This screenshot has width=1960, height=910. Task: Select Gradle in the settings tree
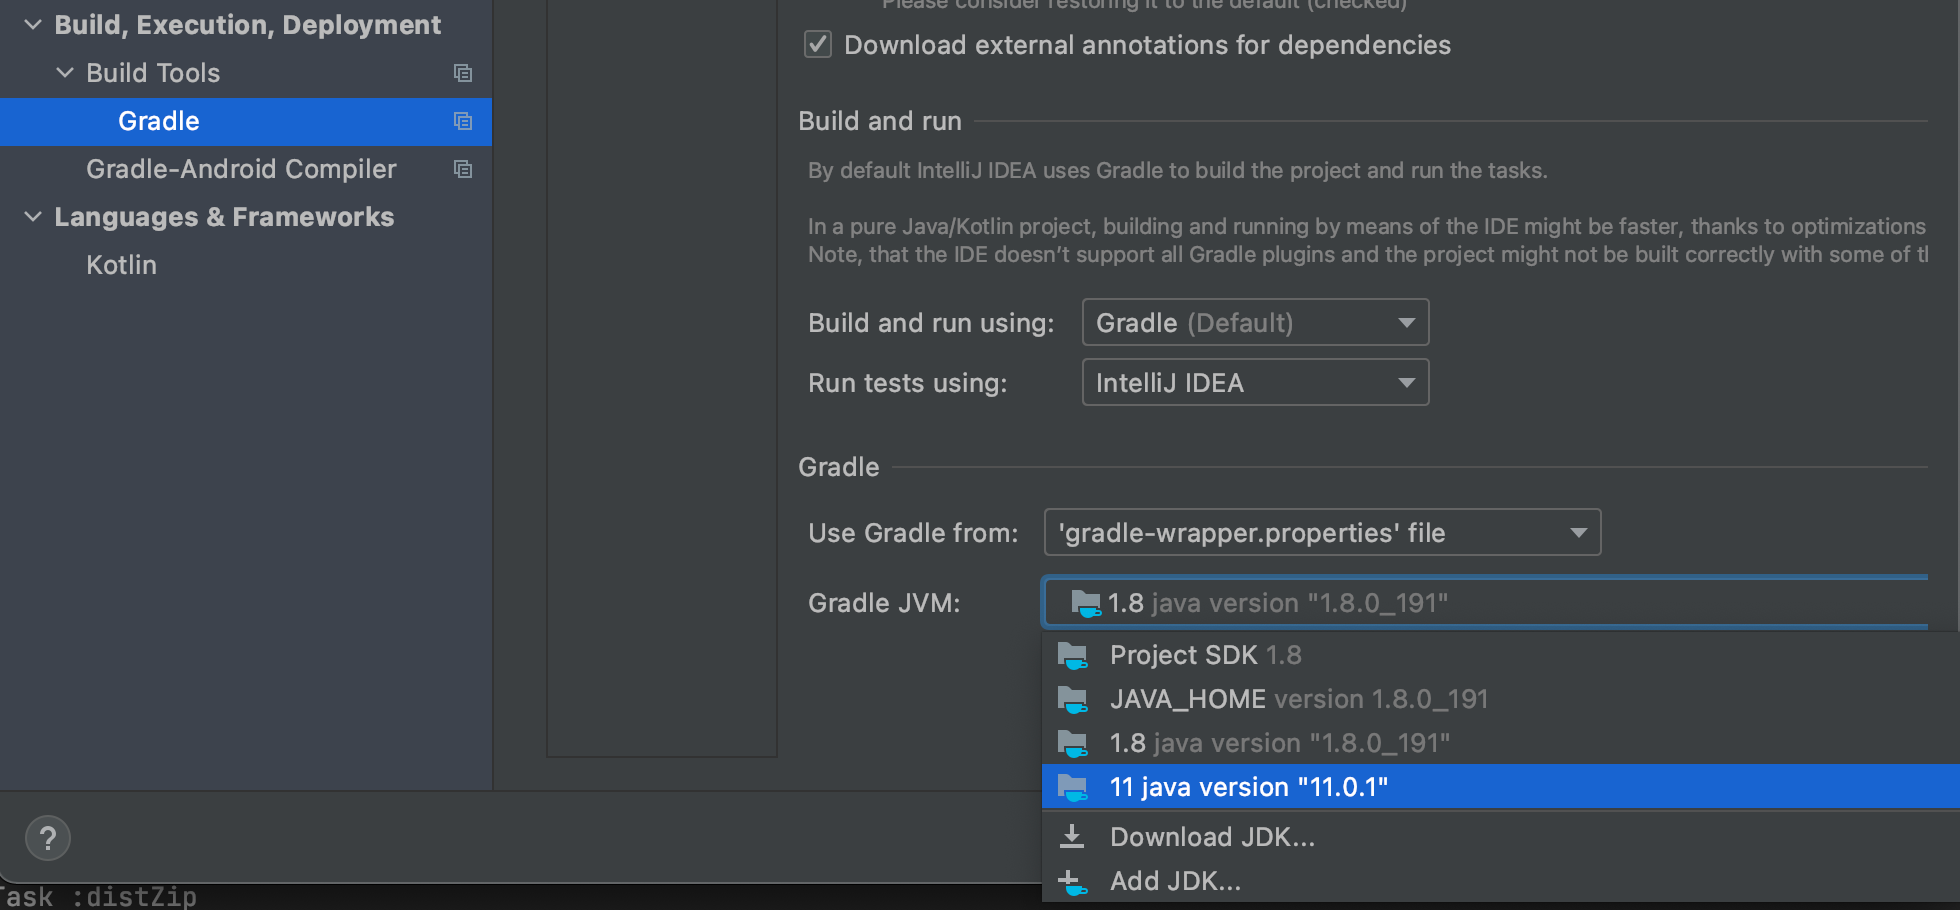(x=246, y=121)
